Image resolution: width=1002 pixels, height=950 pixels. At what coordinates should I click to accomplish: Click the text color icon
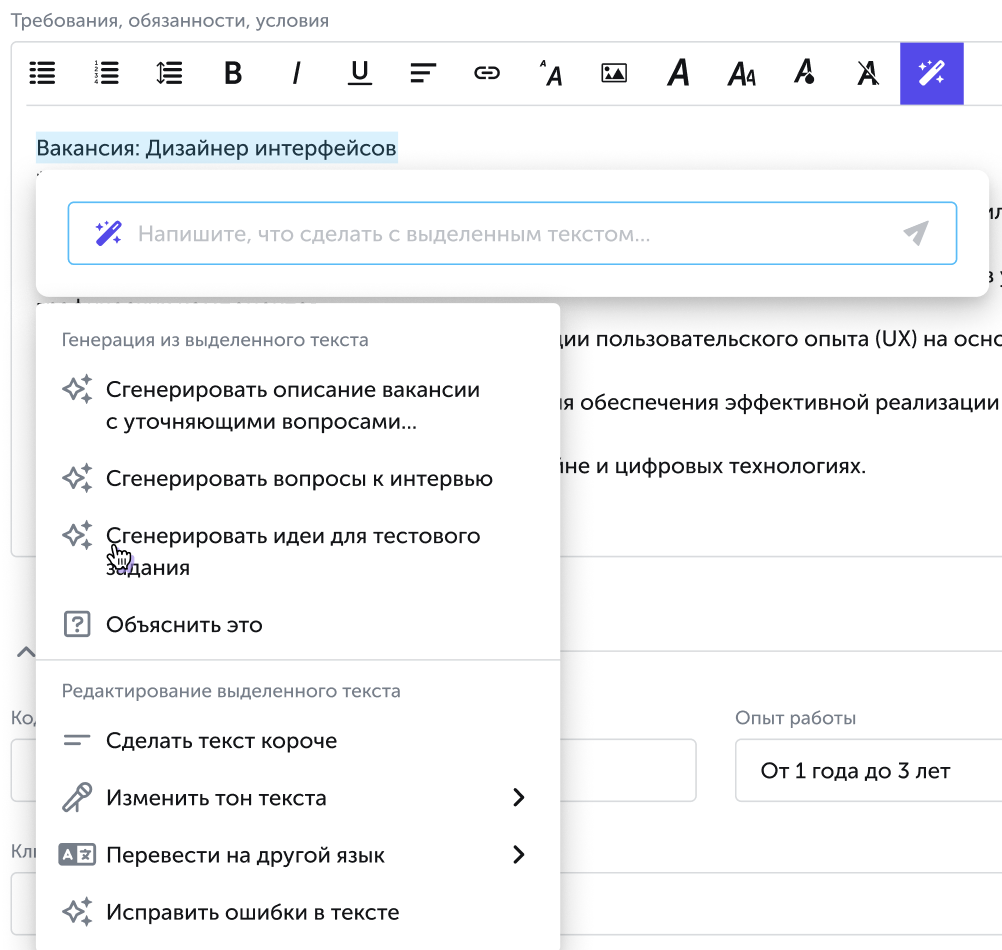coord(804,73)
